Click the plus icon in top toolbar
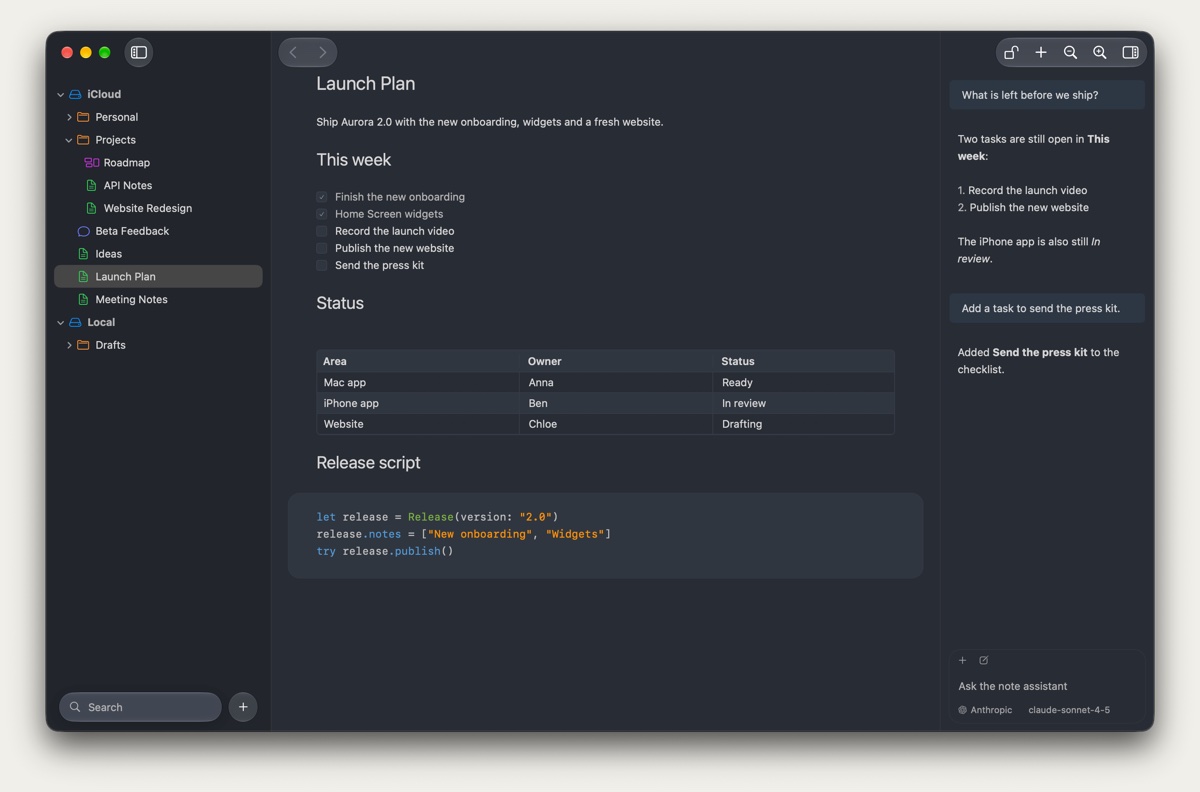The width and height of the screenshot is (1200, 792). point(1041,52)
